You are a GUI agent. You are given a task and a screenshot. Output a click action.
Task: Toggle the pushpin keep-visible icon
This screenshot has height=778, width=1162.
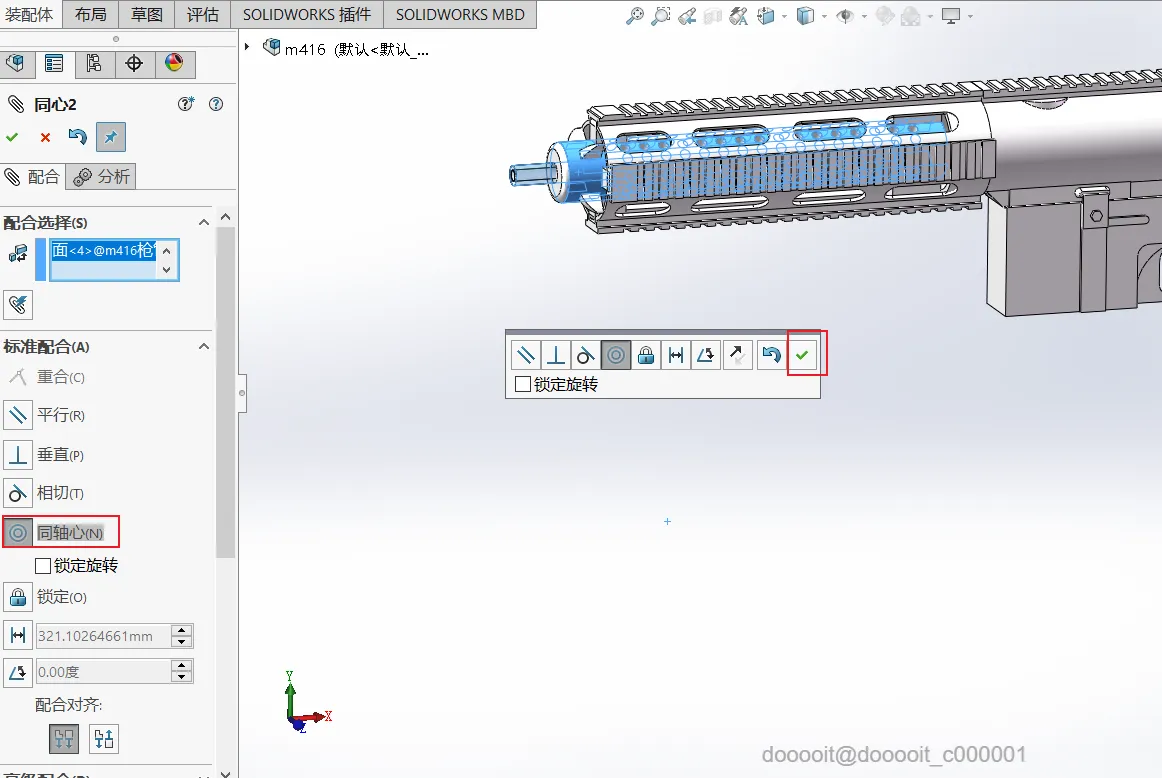coord(110,137)
